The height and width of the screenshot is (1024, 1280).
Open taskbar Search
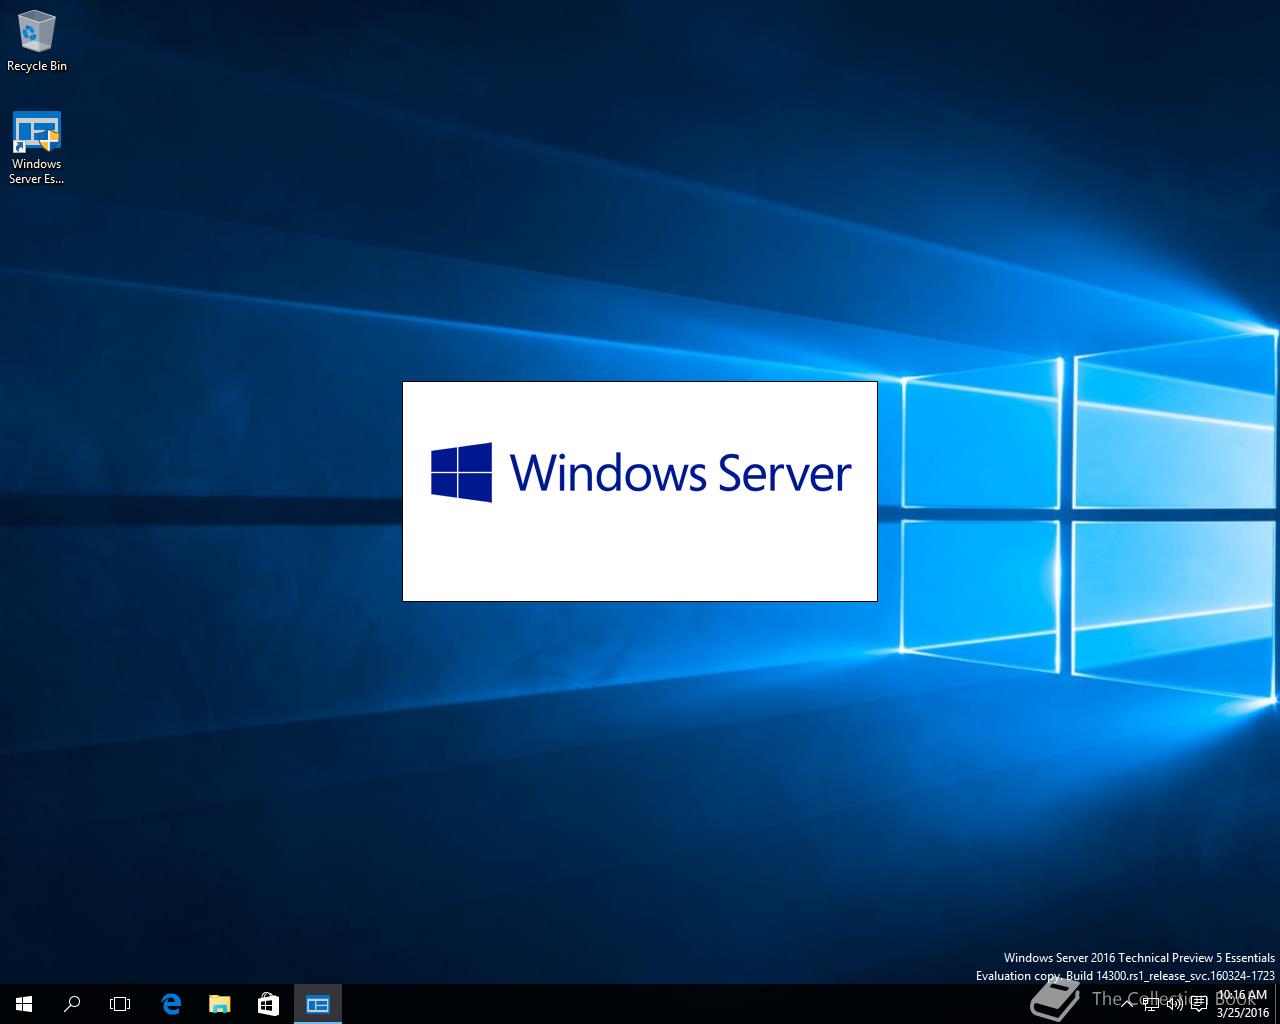pyautogui.click(x=72, y=1004)
